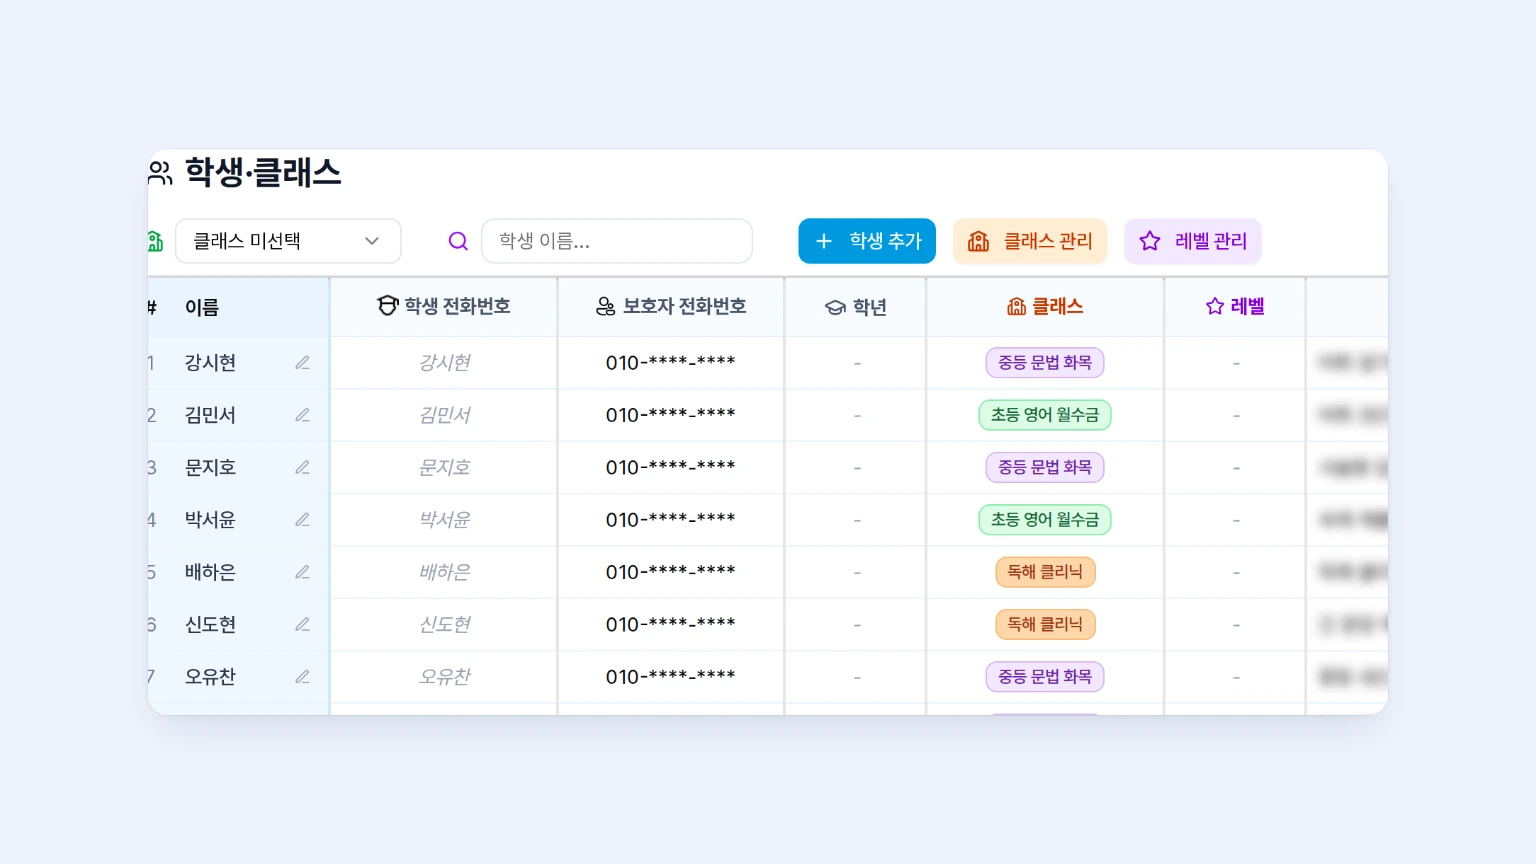Click the 클래스 column header

pos(1045,306)
